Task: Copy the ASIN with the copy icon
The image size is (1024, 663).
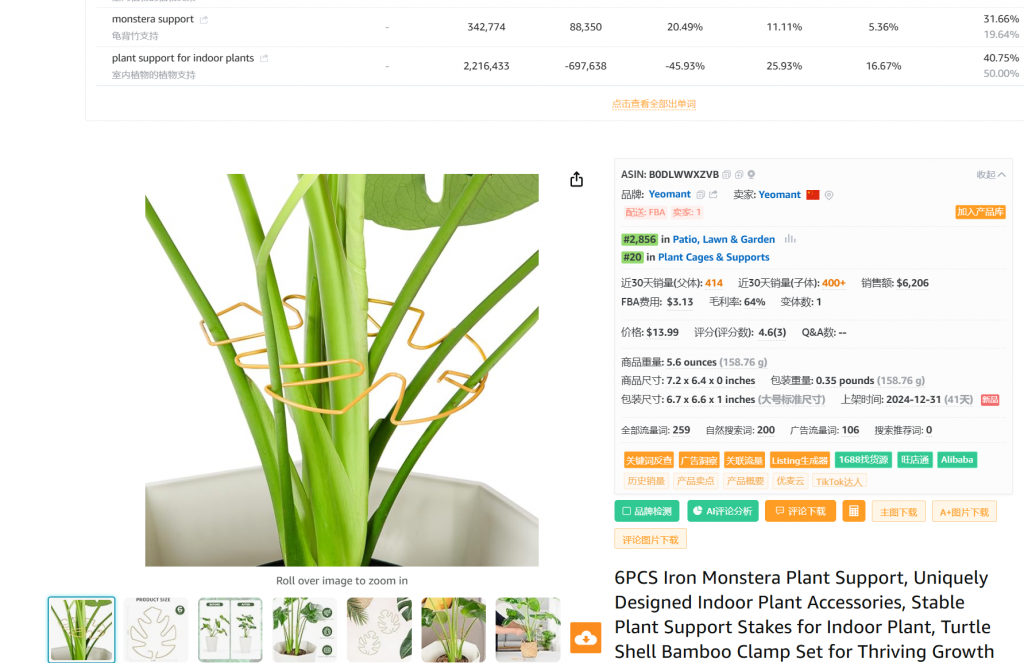Action: (726, 174)
